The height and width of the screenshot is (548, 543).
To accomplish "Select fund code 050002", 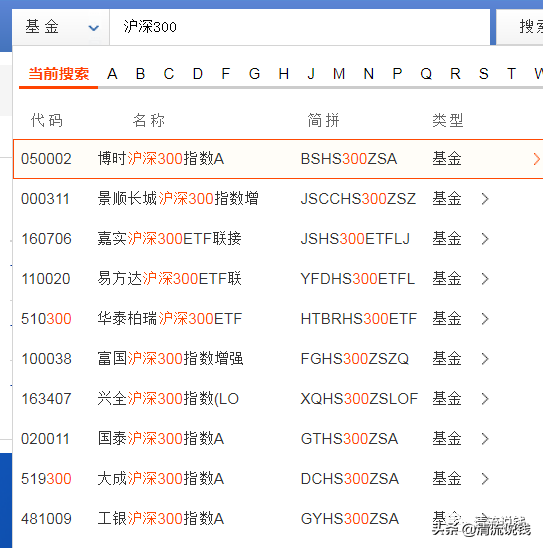I will tap(46, 159).
